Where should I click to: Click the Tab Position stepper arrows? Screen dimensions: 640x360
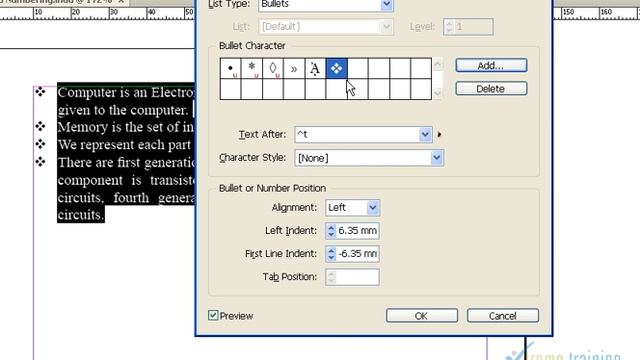coord(331,277)
